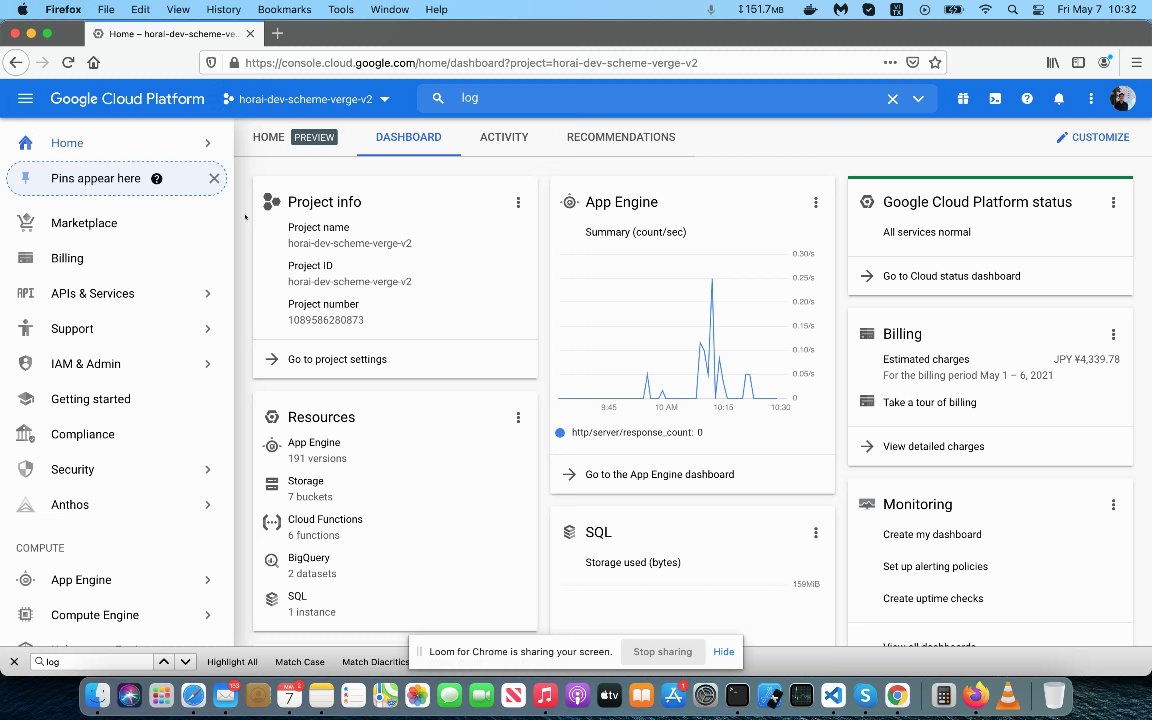
Task: Toggle Match Case in find bar
Action: pyautogui.click(x=300, y=662)
